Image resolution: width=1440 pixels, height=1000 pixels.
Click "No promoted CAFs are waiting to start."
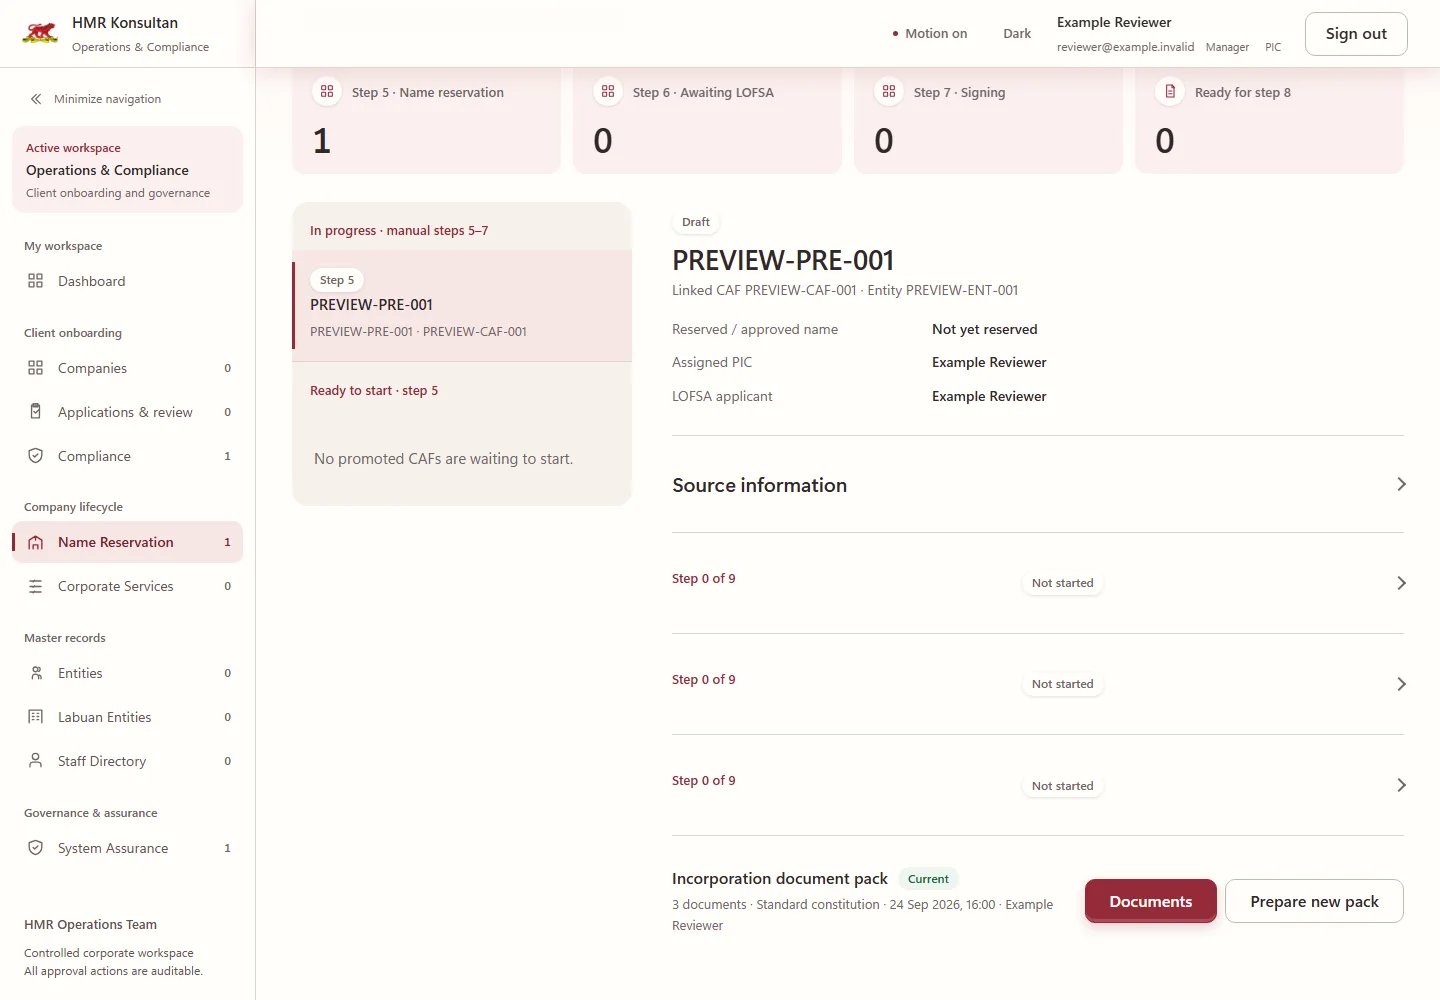point(443,459)
